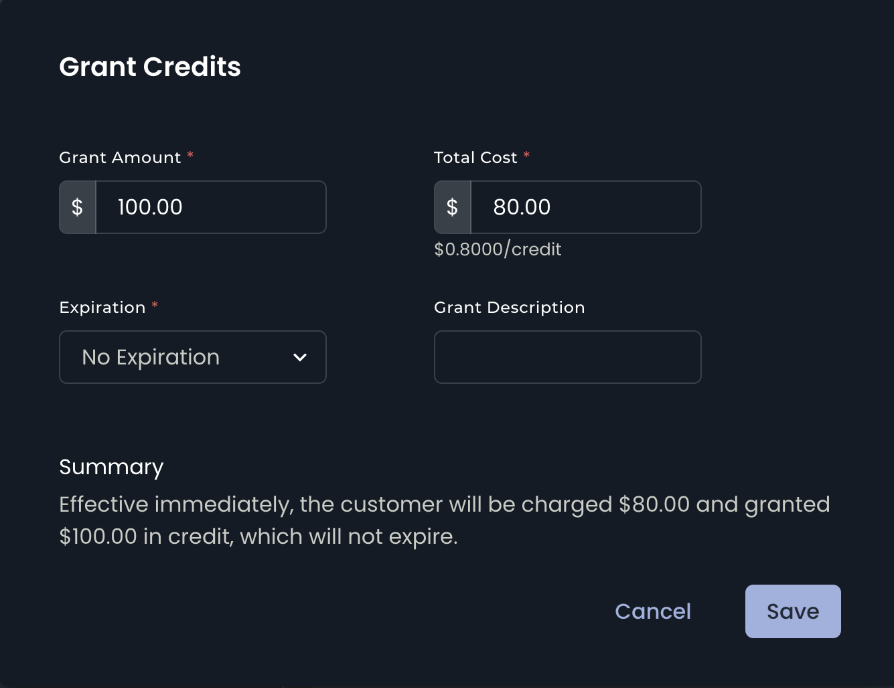Image resolution: width=894 pixels, height=688 pixels.
Task: Click the Total Cost label
Action: [x=476, y=157]
